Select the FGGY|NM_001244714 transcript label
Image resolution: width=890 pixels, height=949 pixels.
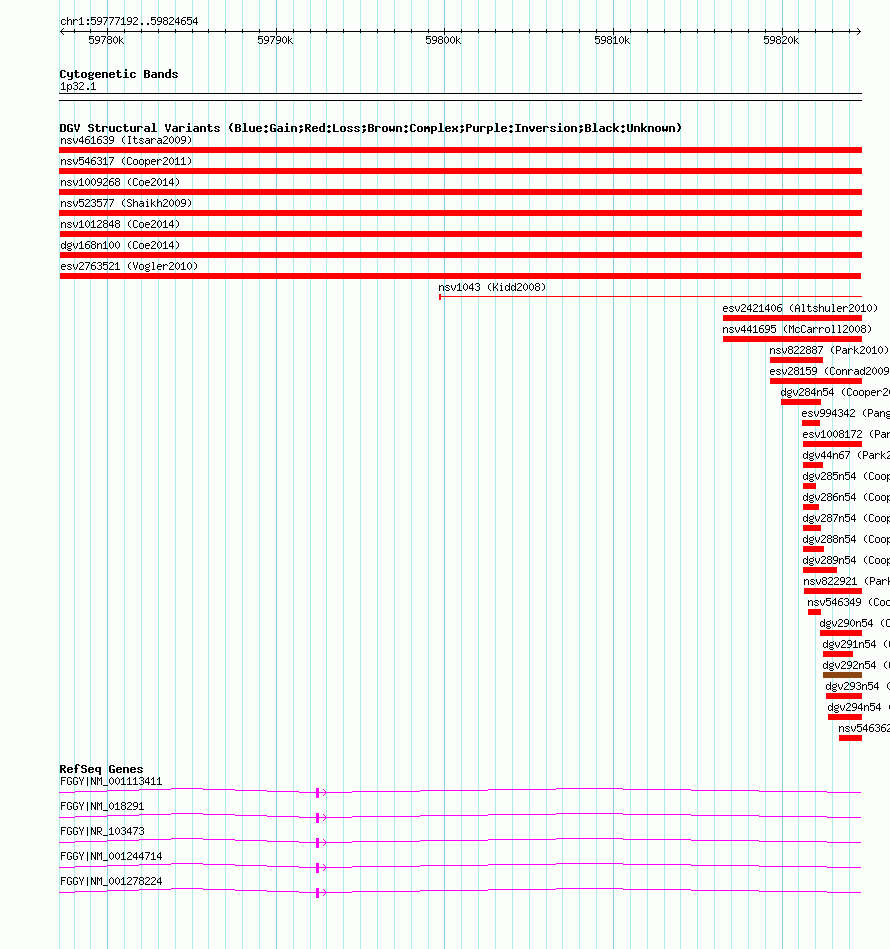click(111, 856)
